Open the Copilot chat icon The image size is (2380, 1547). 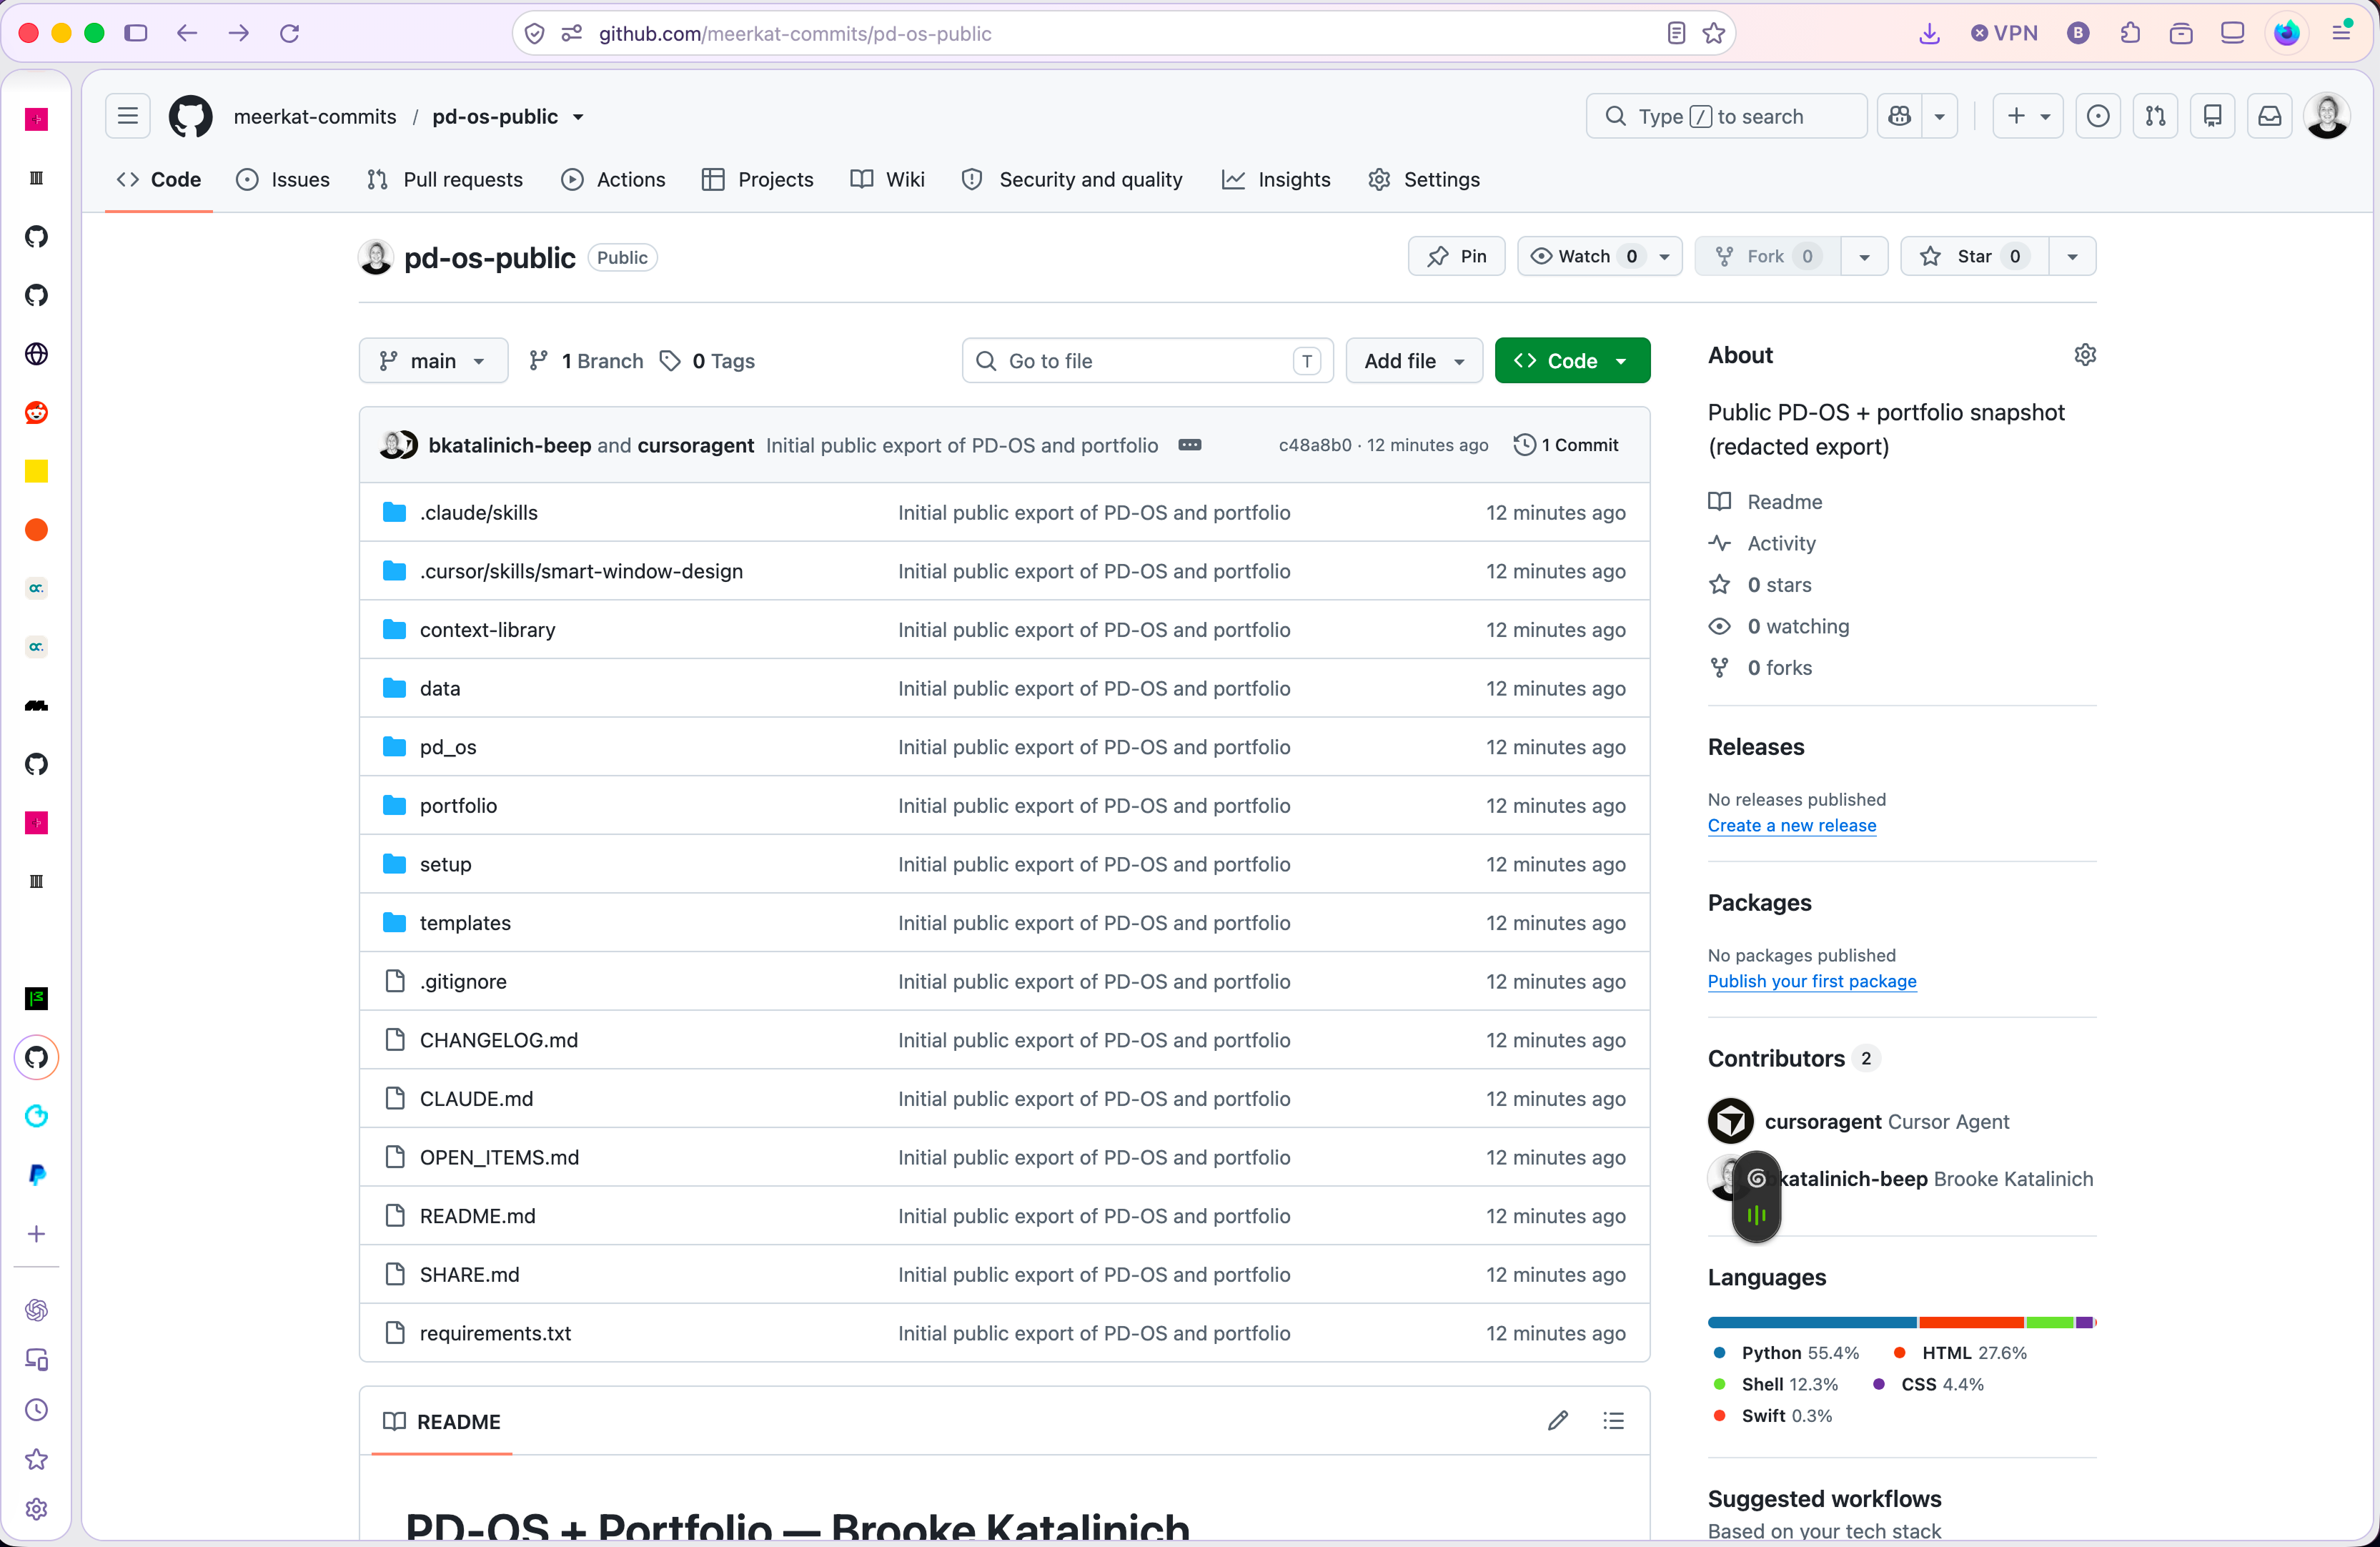pyautogui.click(x=1899, y=117)
